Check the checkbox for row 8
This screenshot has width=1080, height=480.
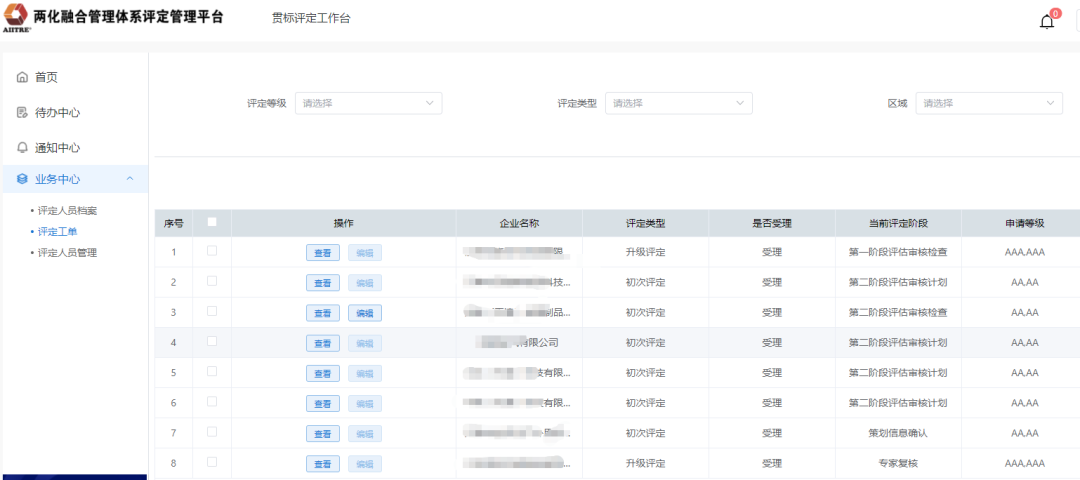(212, 461)
